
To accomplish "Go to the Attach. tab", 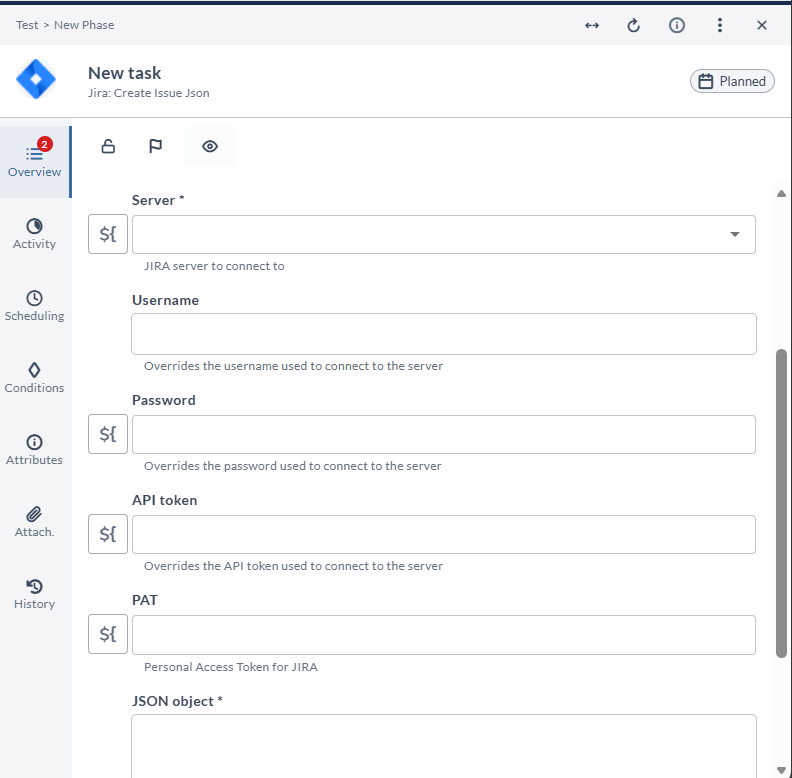I will tap(34, 522).
